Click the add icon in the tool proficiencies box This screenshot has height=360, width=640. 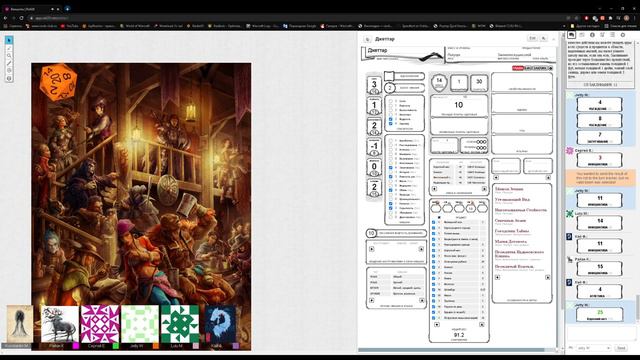pos(371,249)
